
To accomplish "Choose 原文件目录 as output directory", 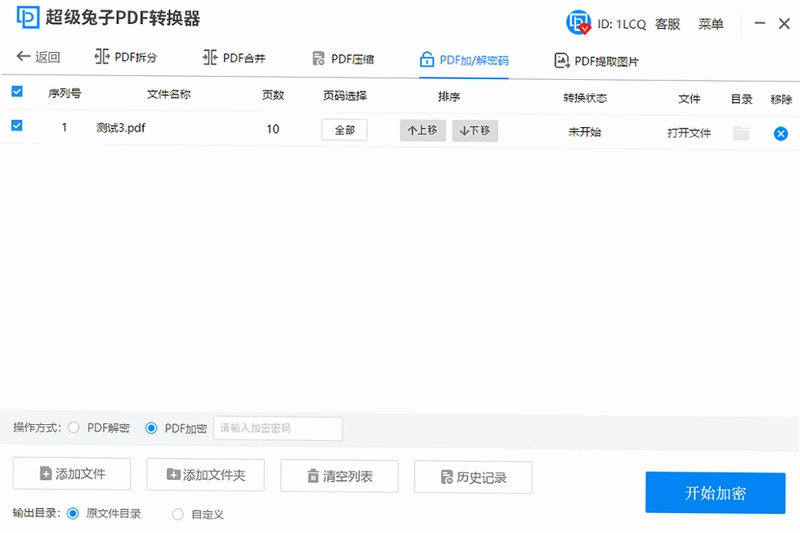I will point(73,513).
